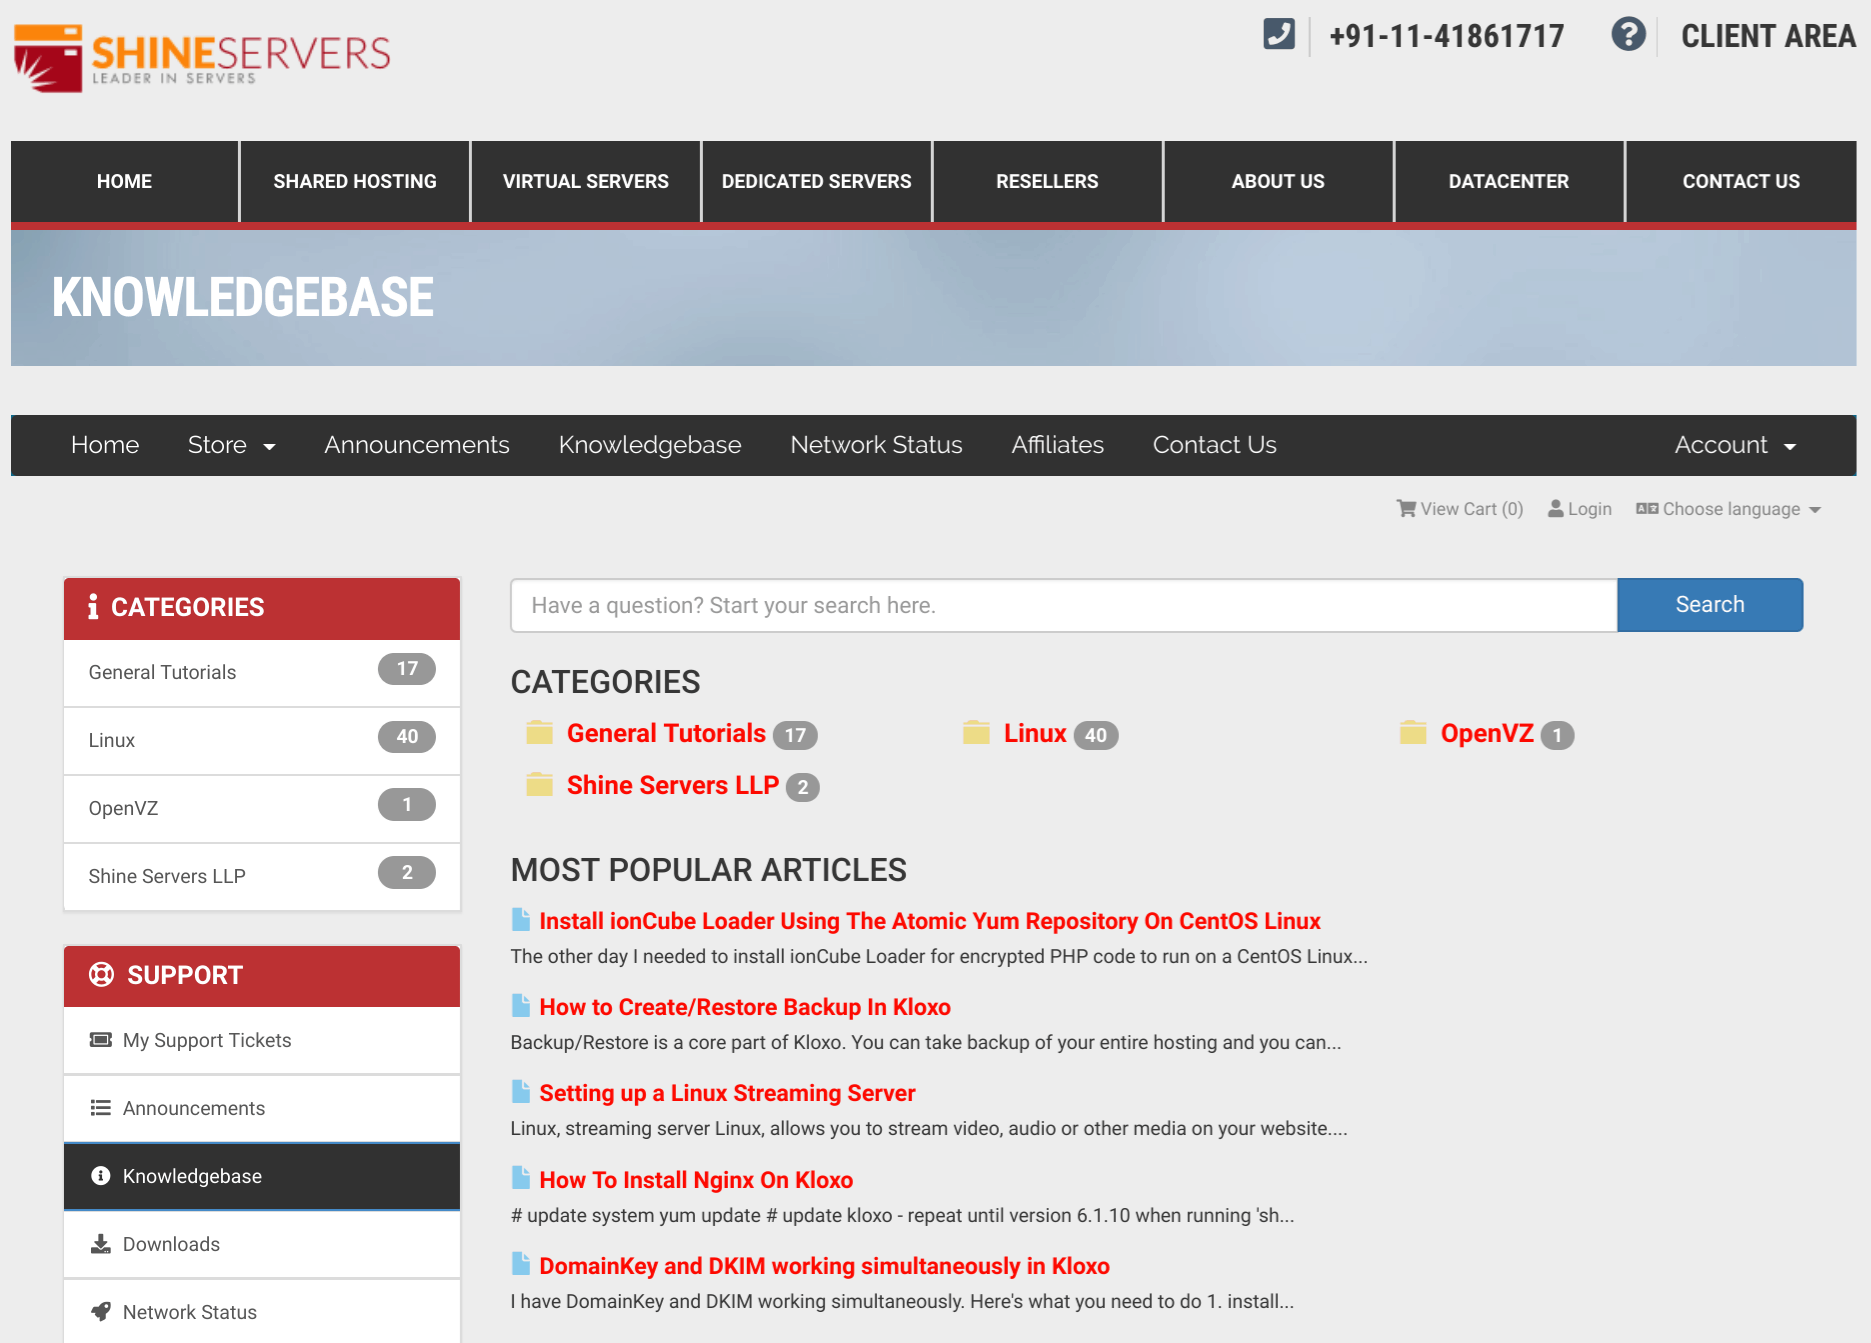Open Linux category link in main area
The image size is (1871, 1343).
point(1035,733)
